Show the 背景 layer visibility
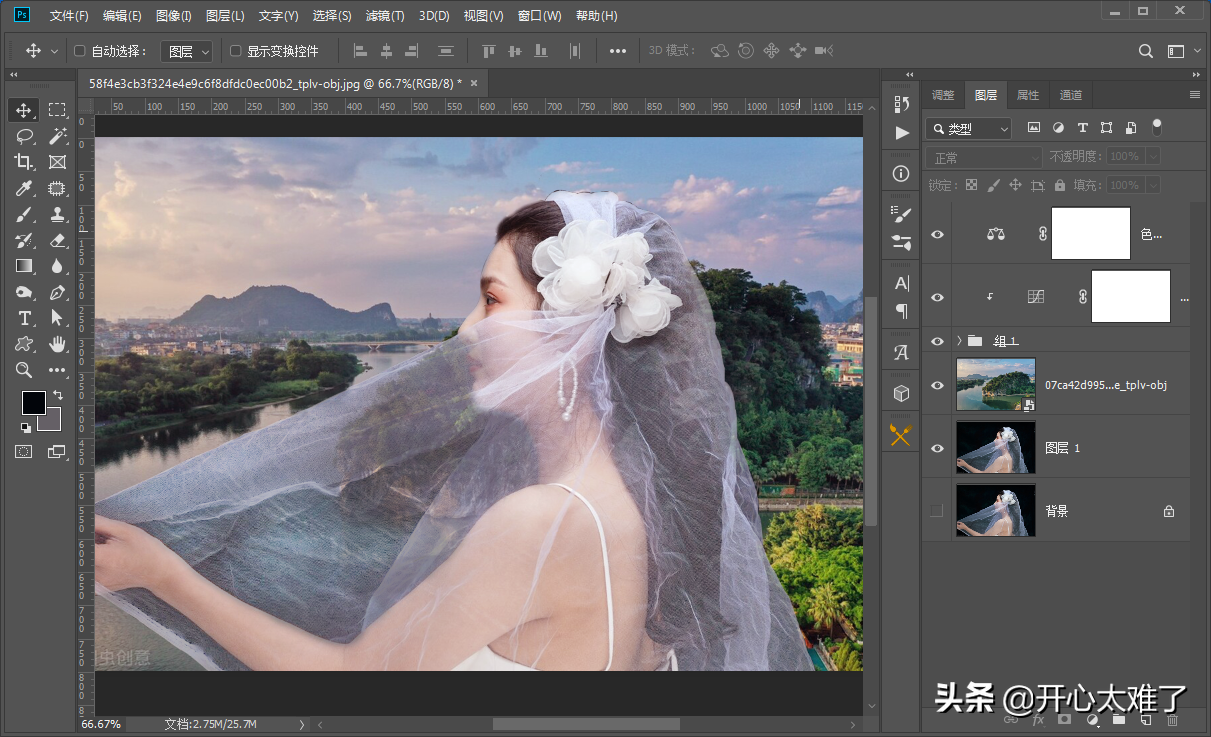Screen dimensions: 1211x737 pos(937,511)
